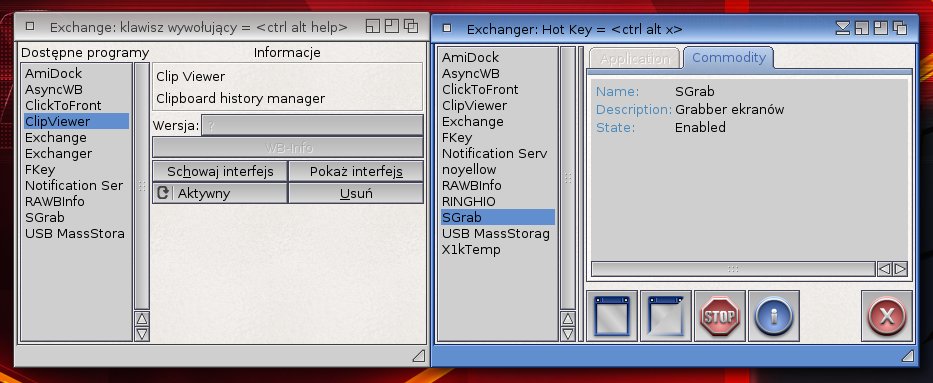933x383 pixels.
Task: Select FKey in Exchange program list
Action: pyautogui.click(x=76, y=169)
